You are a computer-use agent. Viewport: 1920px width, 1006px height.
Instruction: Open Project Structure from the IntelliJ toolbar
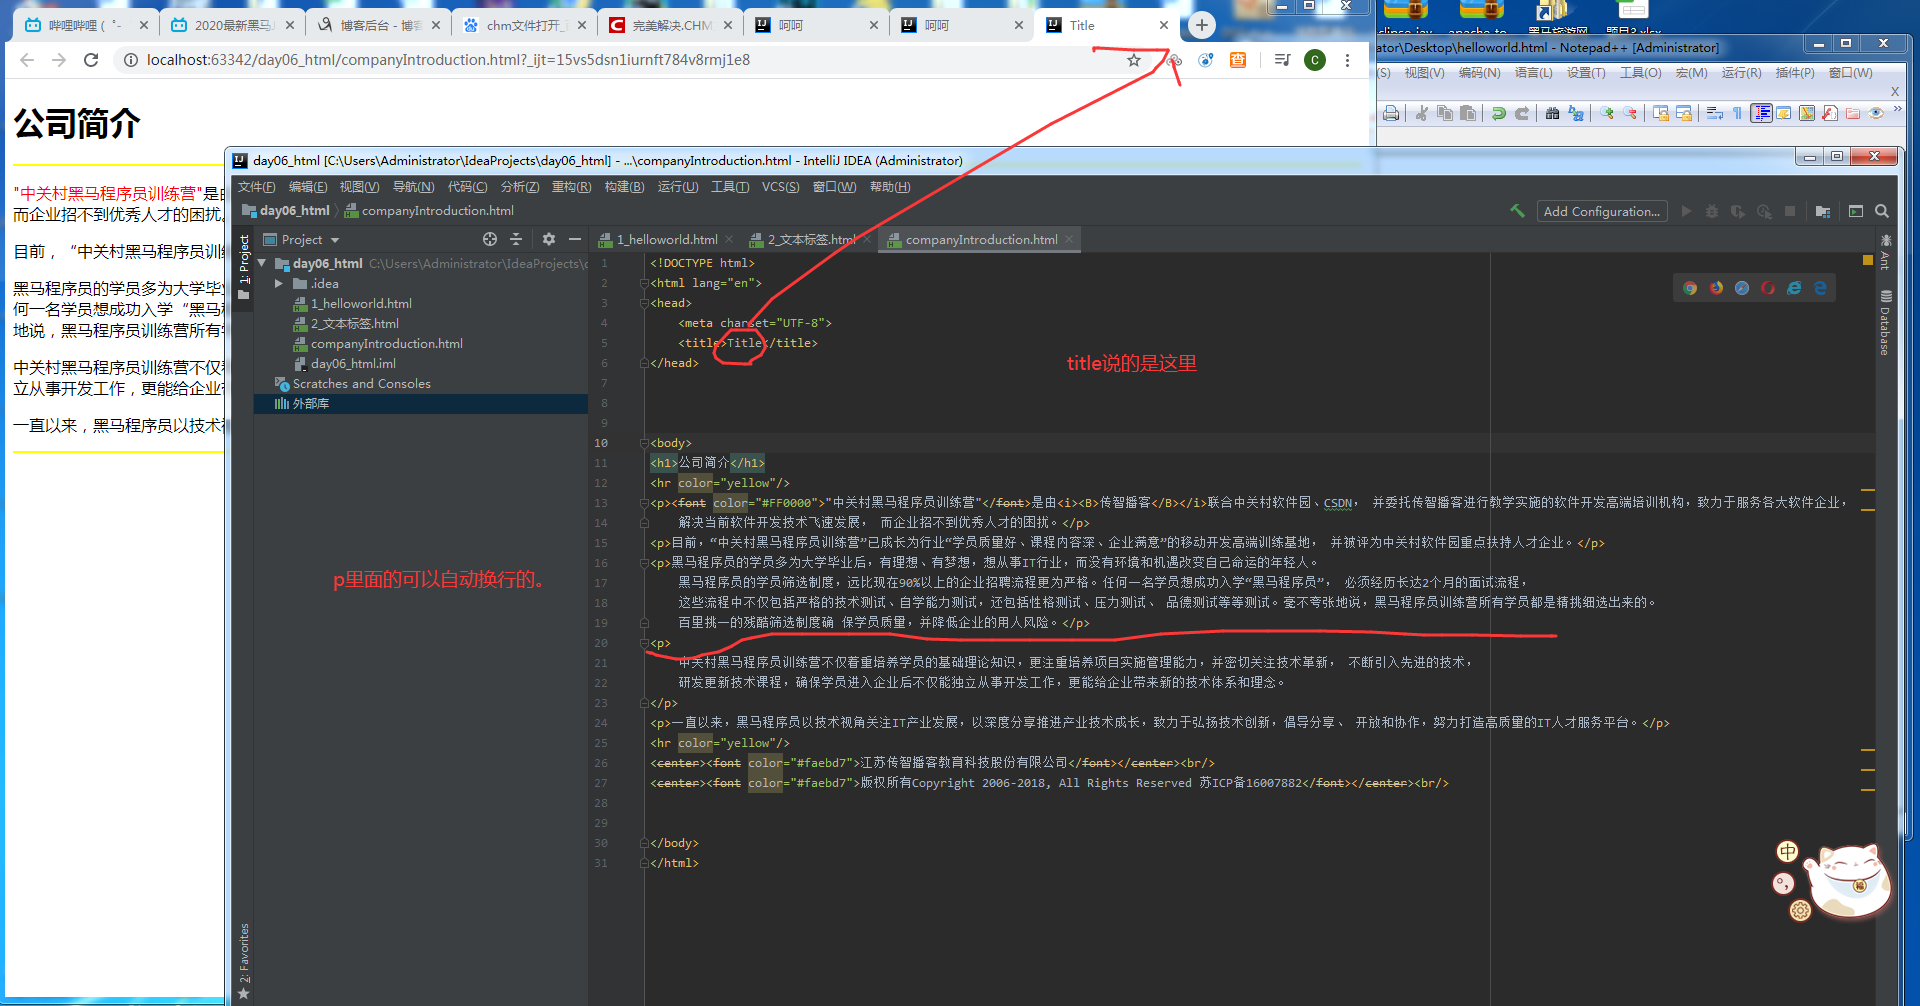[1823, 211]
